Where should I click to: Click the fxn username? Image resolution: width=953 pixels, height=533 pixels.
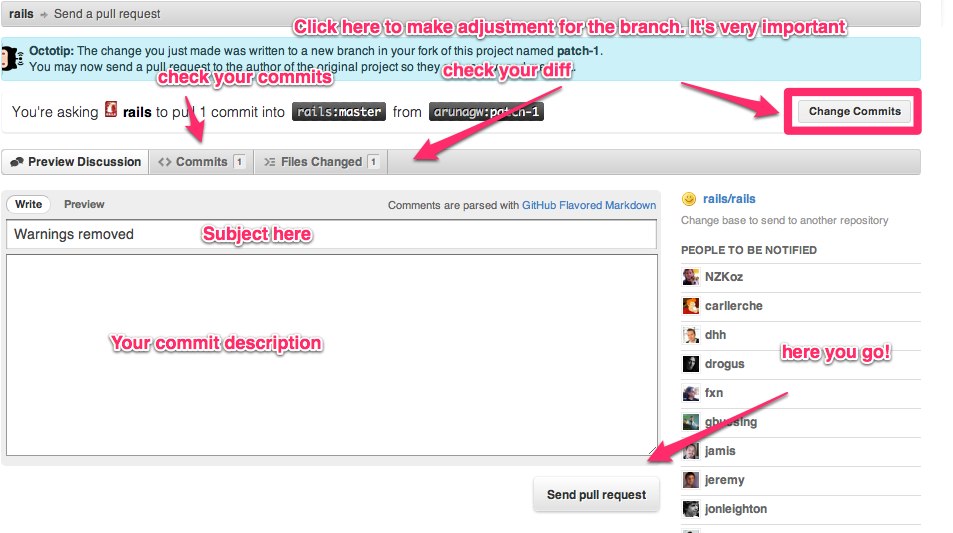714,393
